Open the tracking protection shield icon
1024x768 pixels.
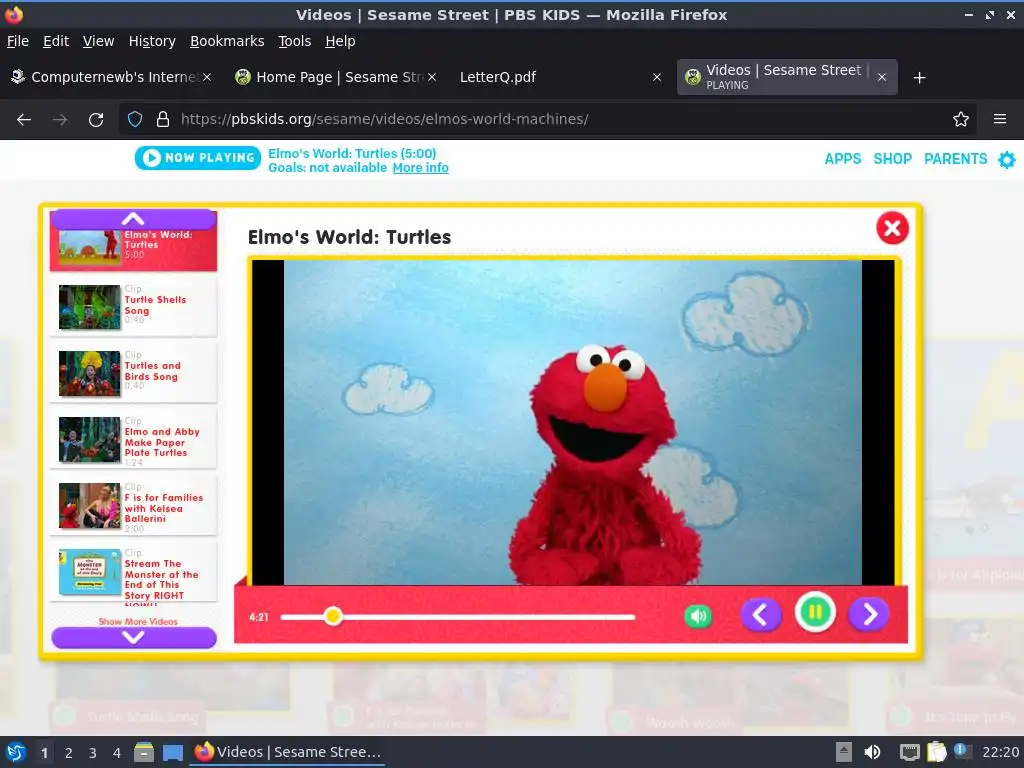pos(135,120)
